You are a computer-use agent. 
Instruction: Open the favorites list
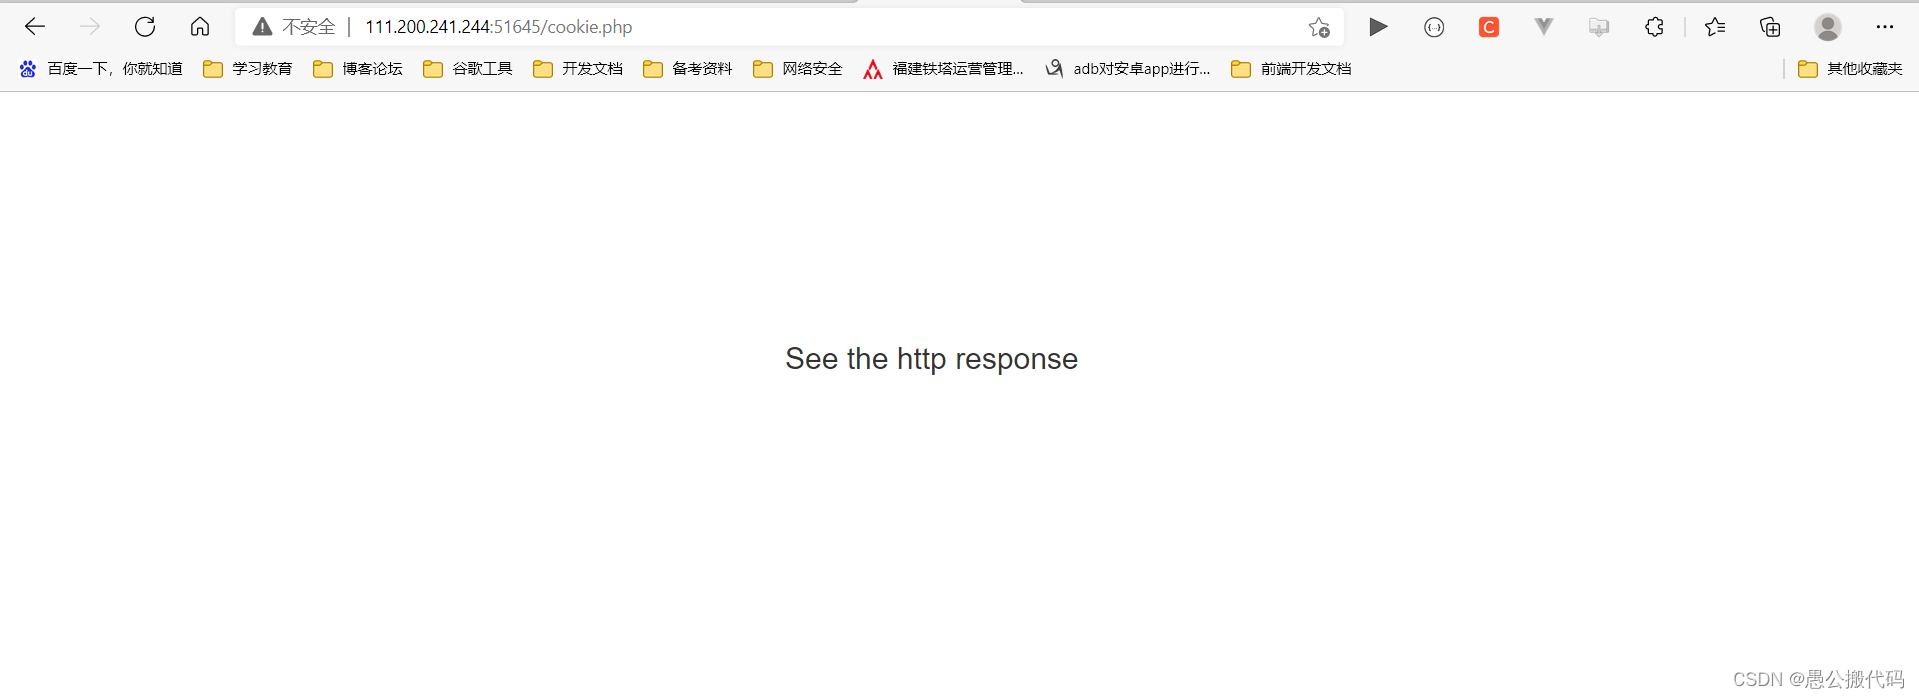[1715, 27]
